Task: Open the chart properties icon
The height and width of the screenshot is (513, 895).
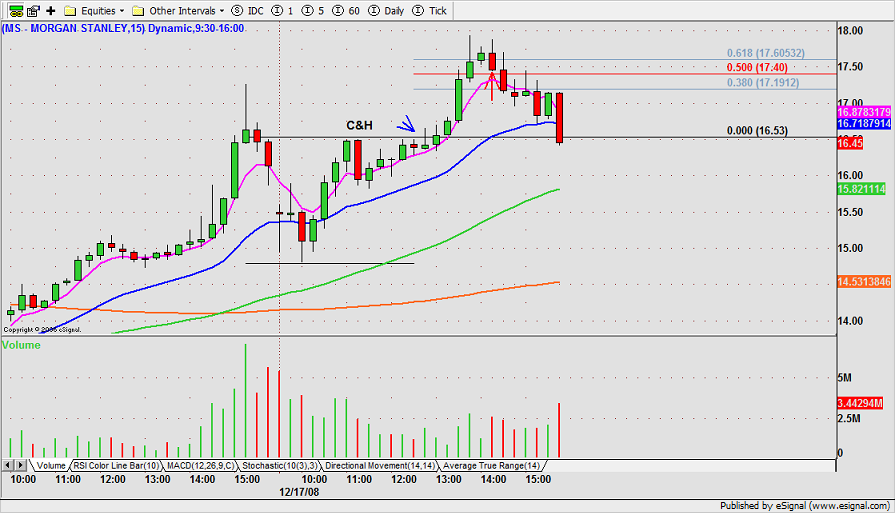Action: pyautogui.click(x=34, y=10)
